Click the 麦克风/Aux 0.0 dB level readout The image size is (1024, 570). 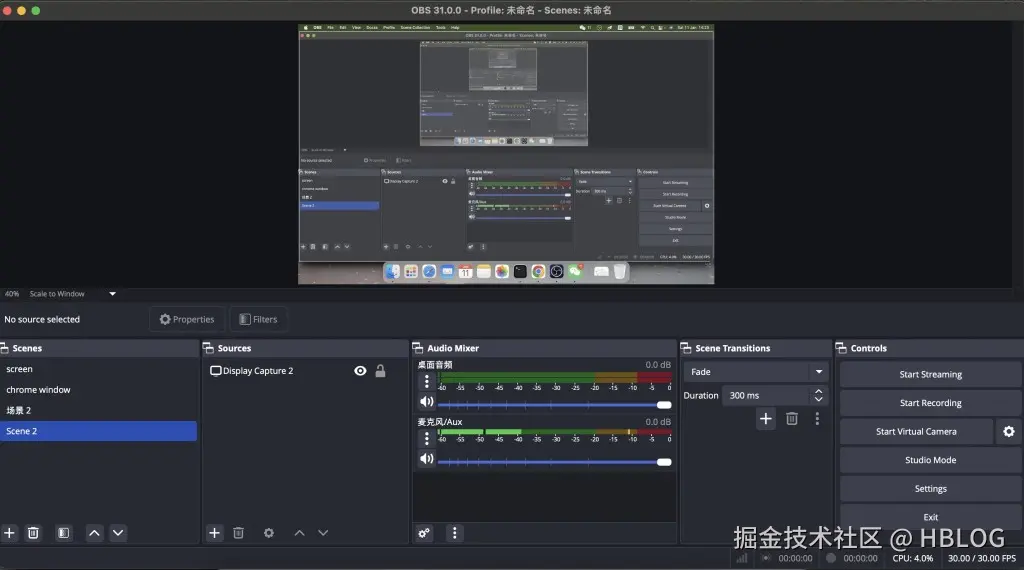click(x=658, y=422)
